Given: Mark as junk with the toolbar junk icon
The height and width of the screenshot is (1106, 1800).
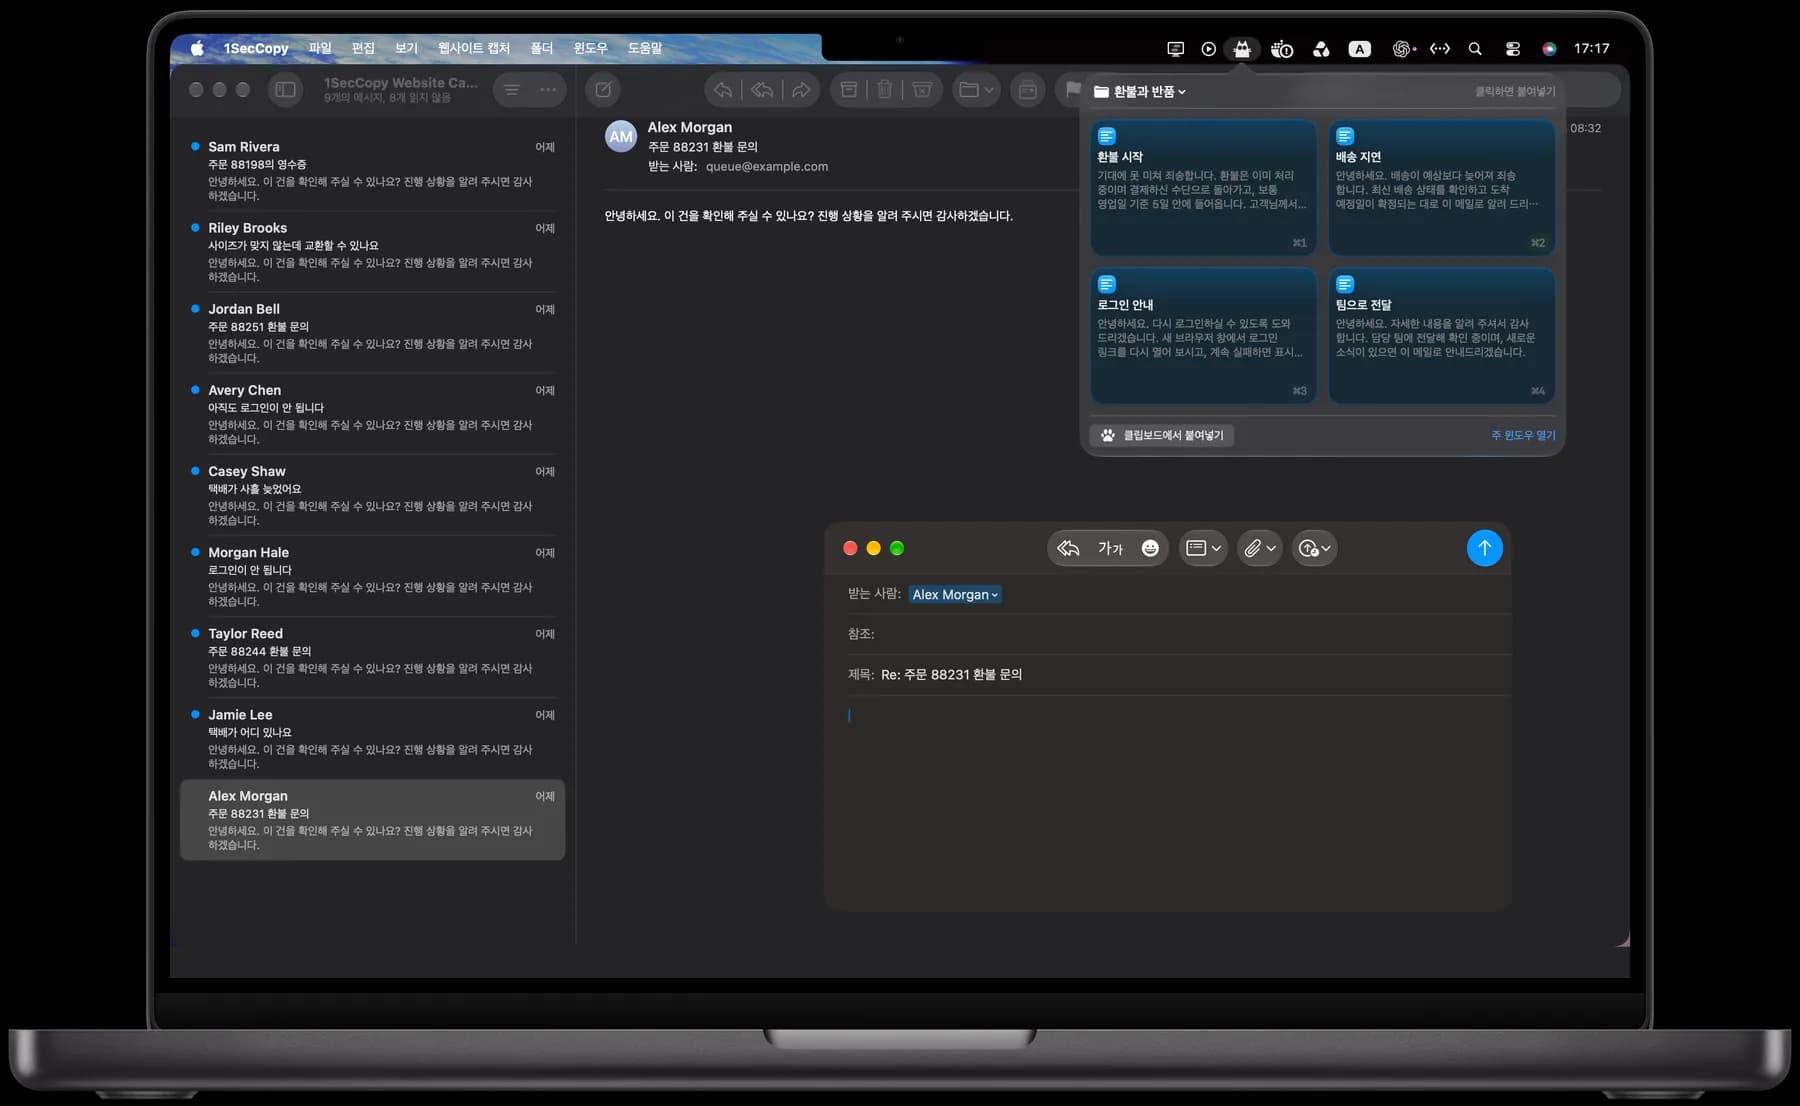Looking at the screenshot, I should [x=922, y=90].
